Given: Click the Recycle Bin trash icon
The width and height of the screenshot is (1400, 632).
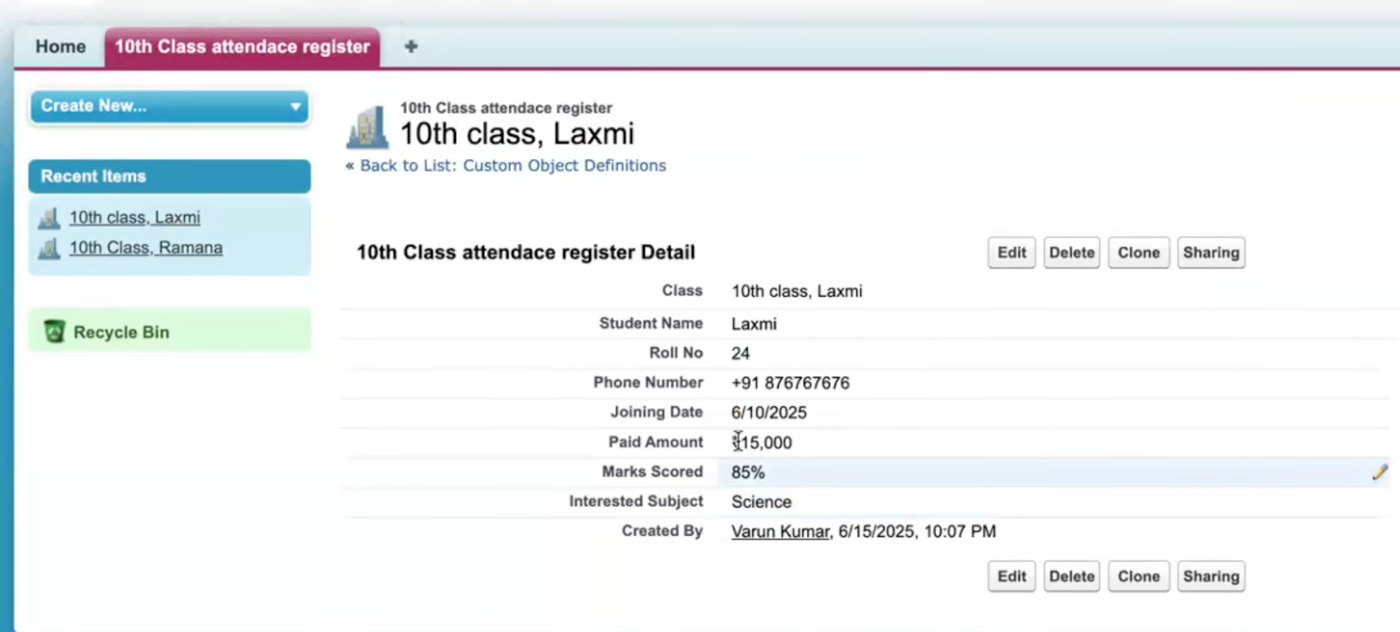Looking at the screenshot, I should [x=55, y=332].
